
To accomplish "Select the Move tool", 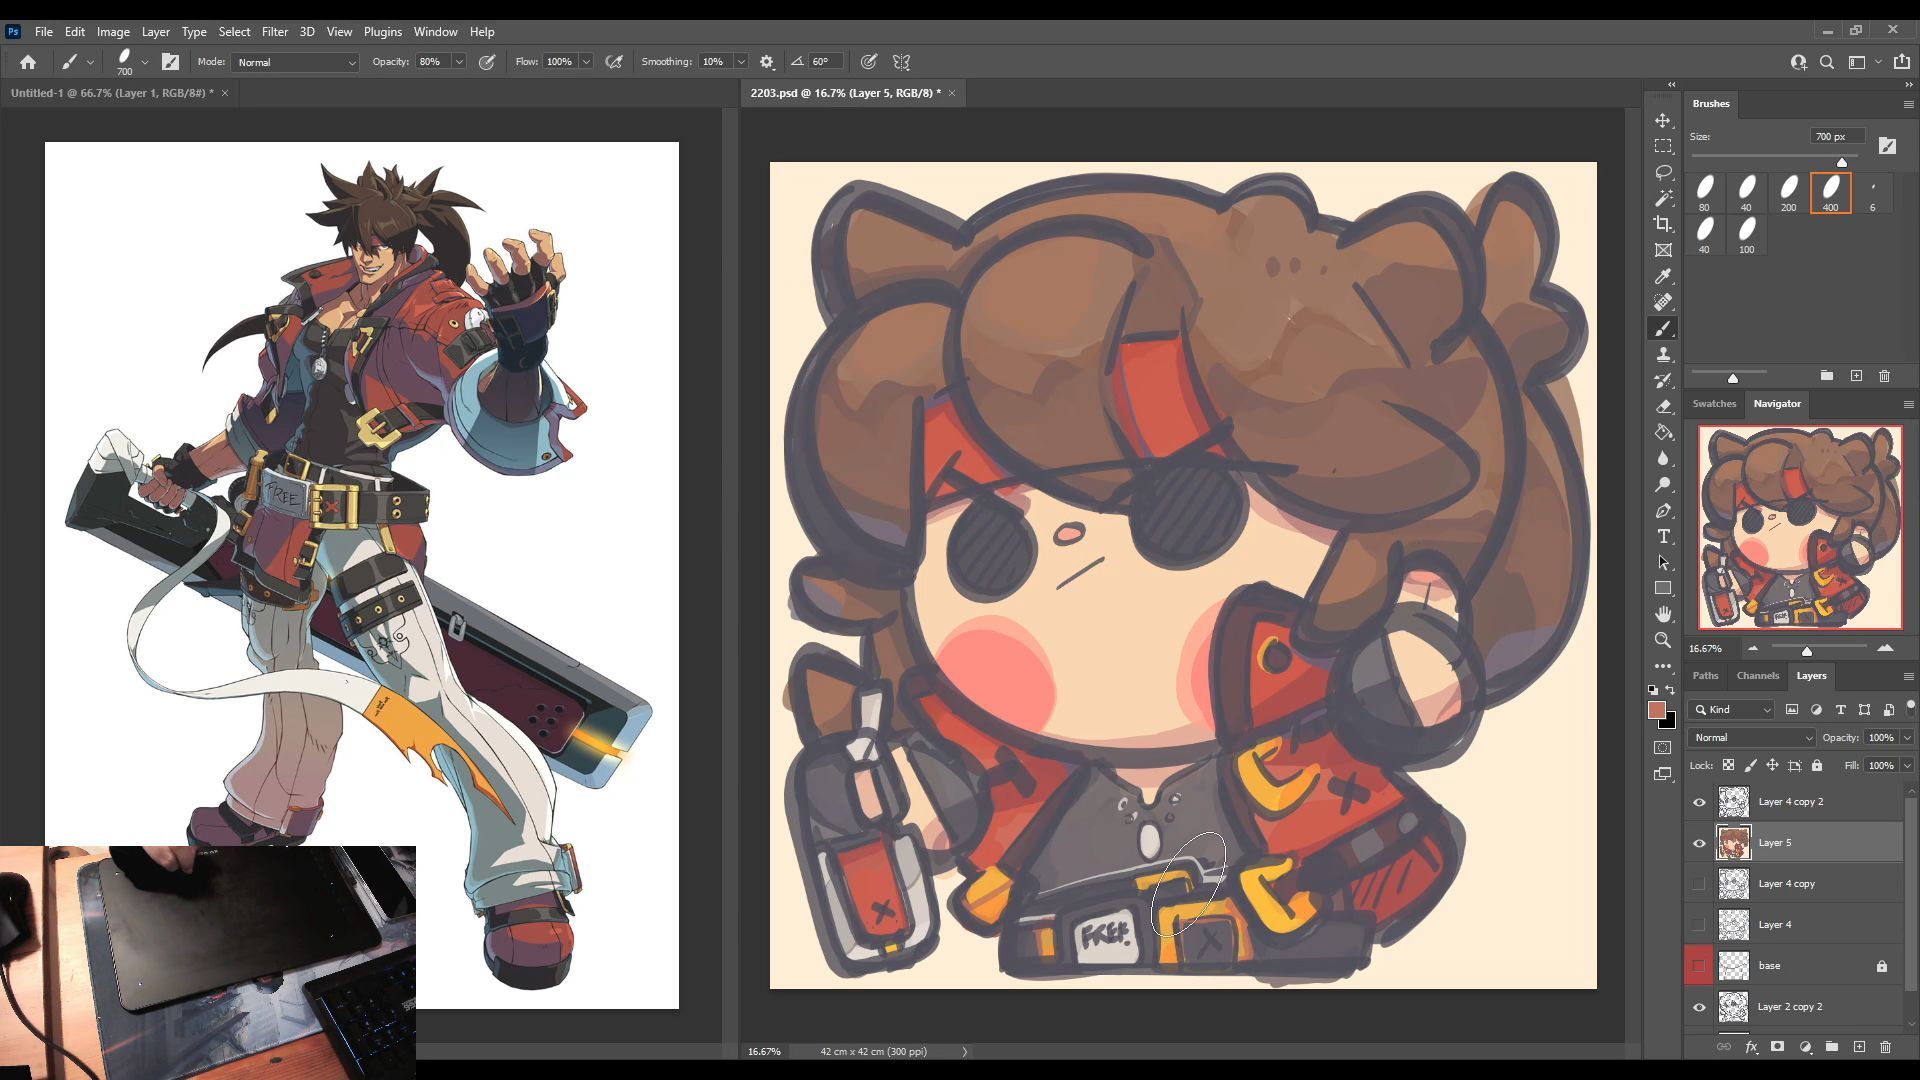I will [x=1663, y=120].
